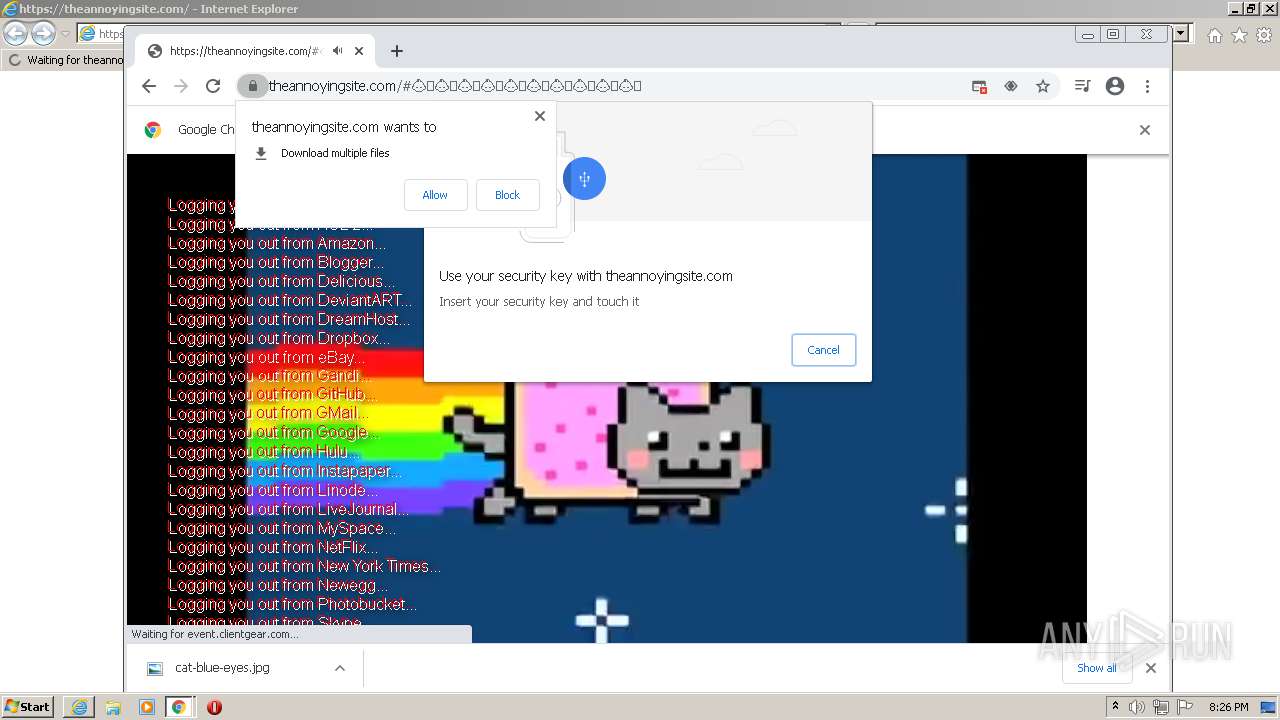This screenshot has height=720, width=1280.
Task: Click the lock site info icon
Action: (252, 86)
